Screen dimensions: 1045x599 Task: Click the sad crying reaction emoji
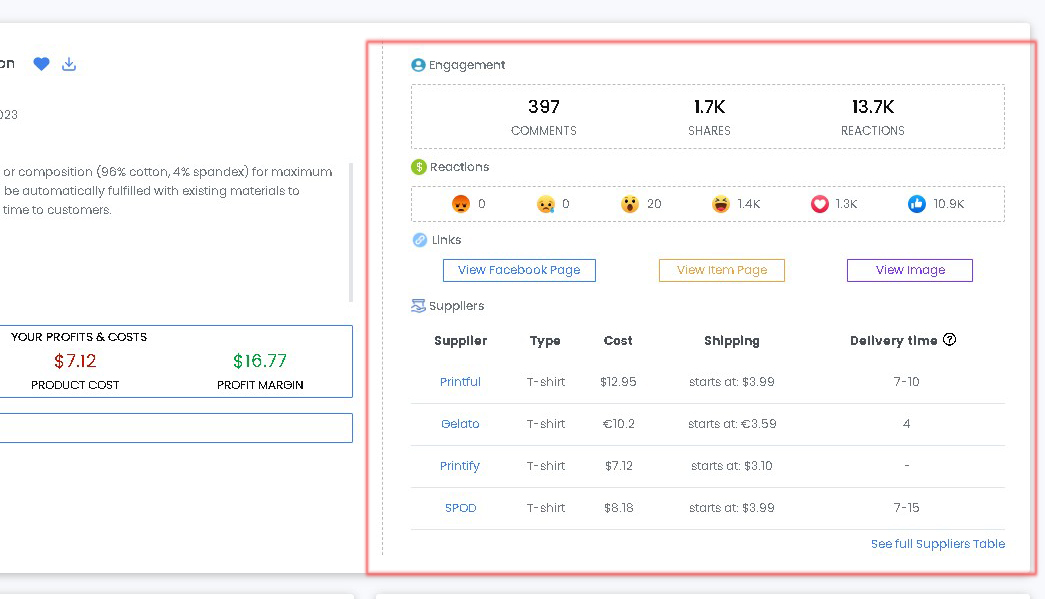click(x=545, y=204)
